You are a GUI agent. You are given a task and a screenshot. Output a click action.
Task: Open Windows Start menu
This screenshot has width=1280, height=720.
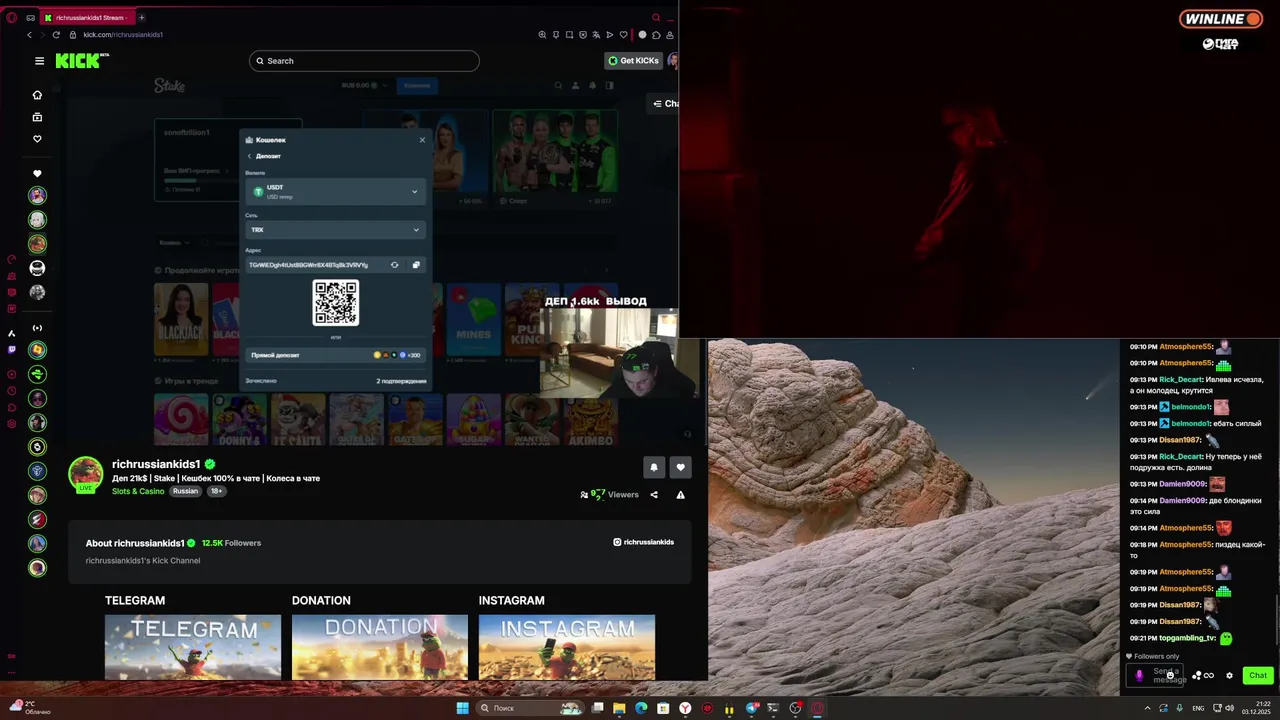click(x=462, y=708)
